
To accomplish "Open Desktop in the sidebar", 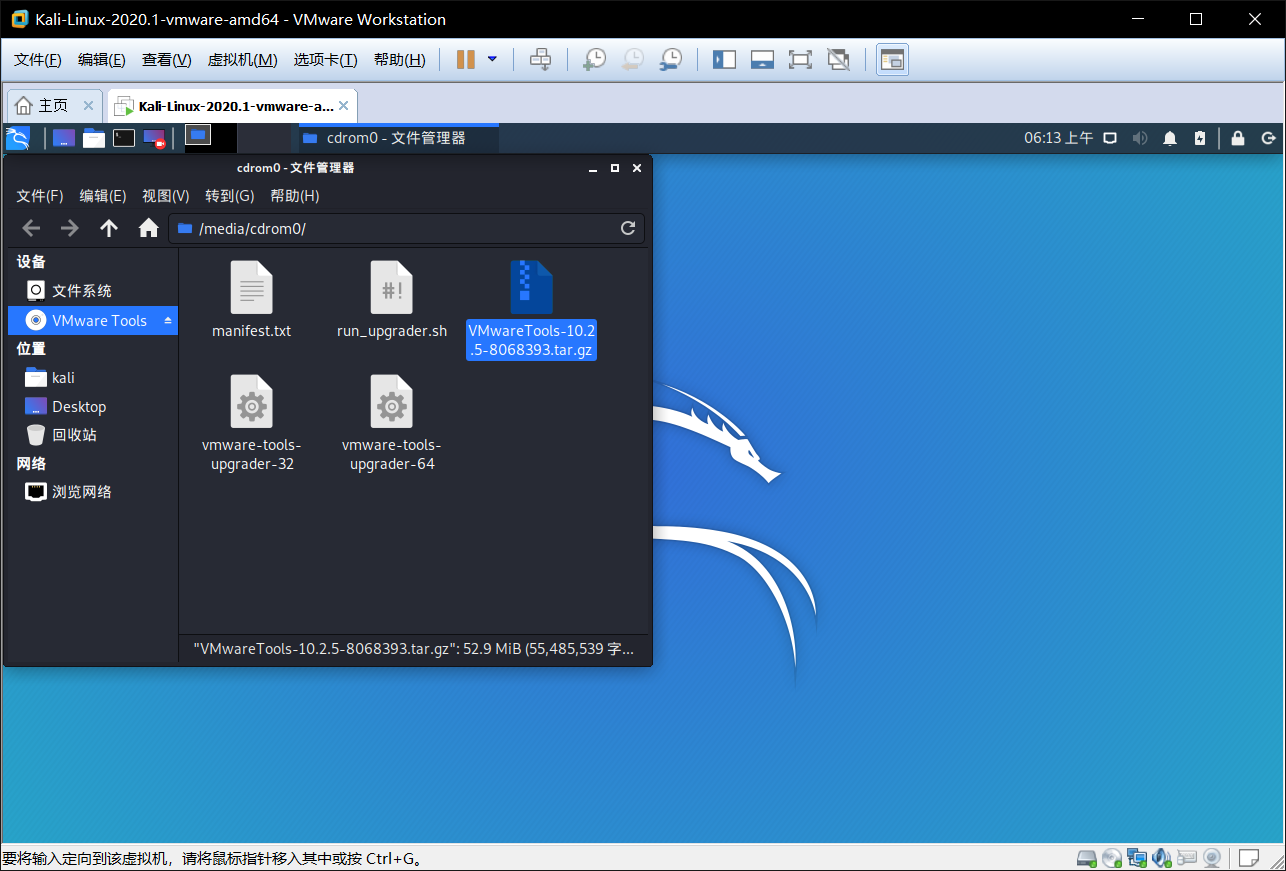I will [x=93, y=407].
